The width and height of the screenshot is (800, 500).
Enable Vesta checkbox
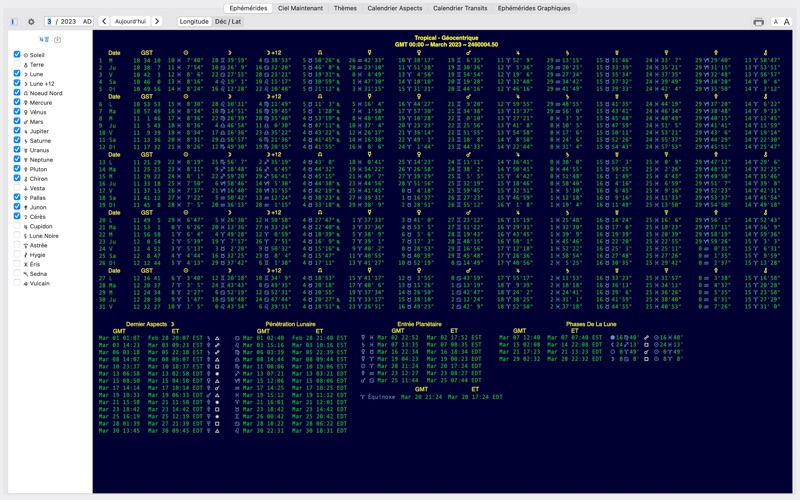17,188
